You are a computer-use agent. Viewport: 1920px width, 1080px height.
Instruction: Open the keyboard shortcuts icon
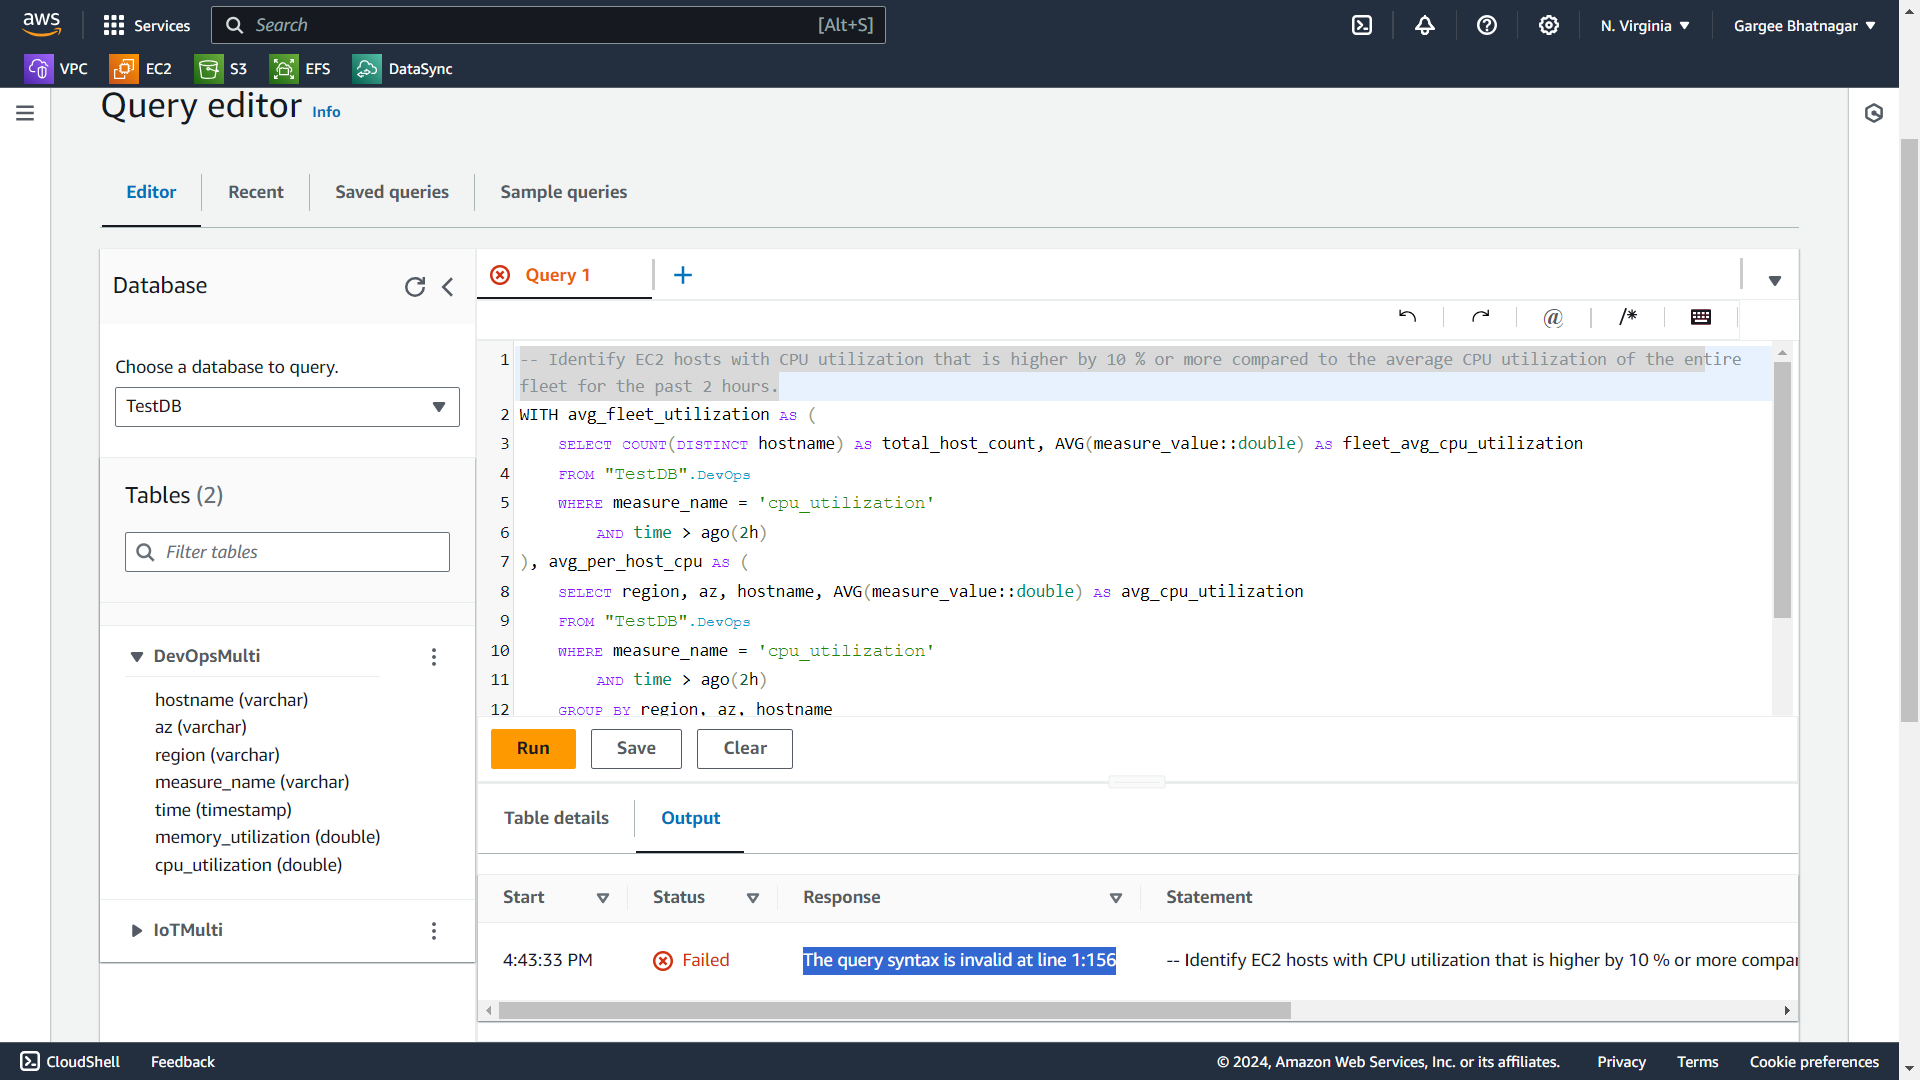(x=1700, y=317)
